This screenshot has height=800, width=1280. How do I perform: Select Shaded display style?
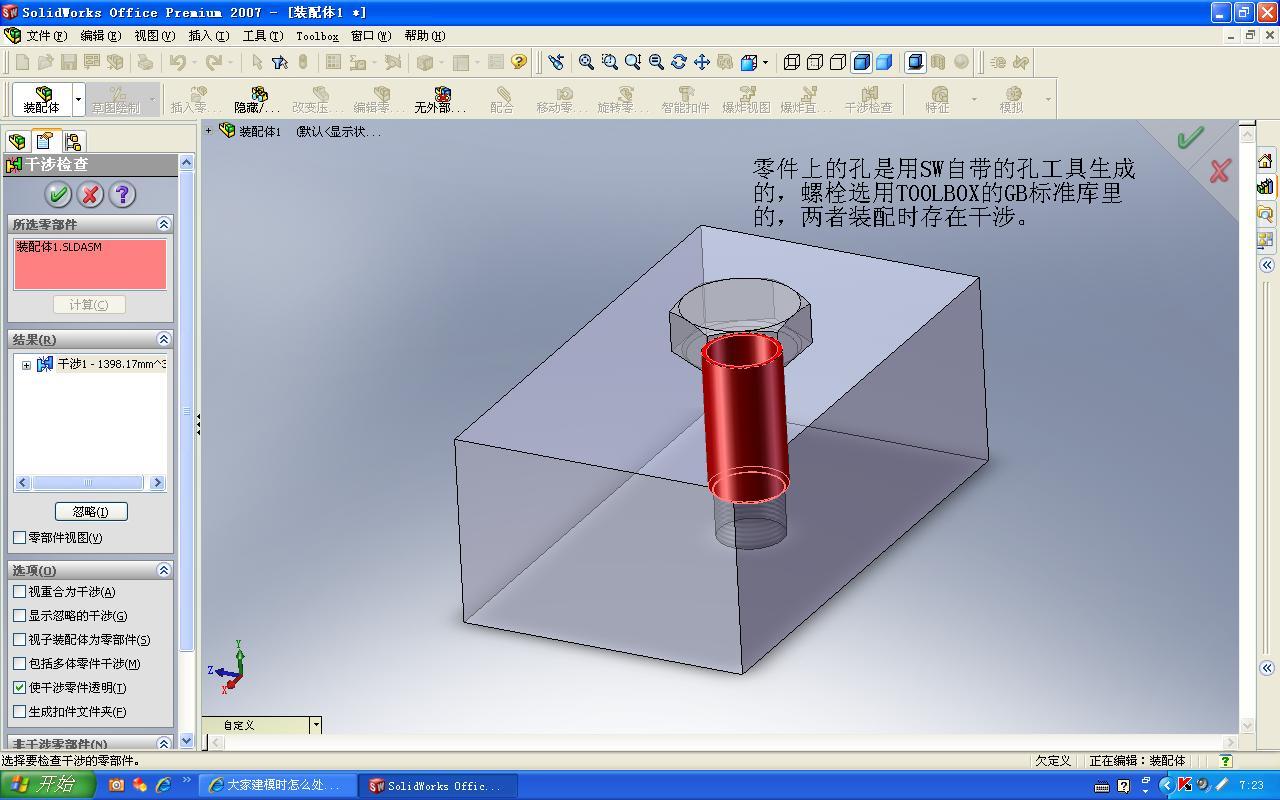tap(884, 62)
